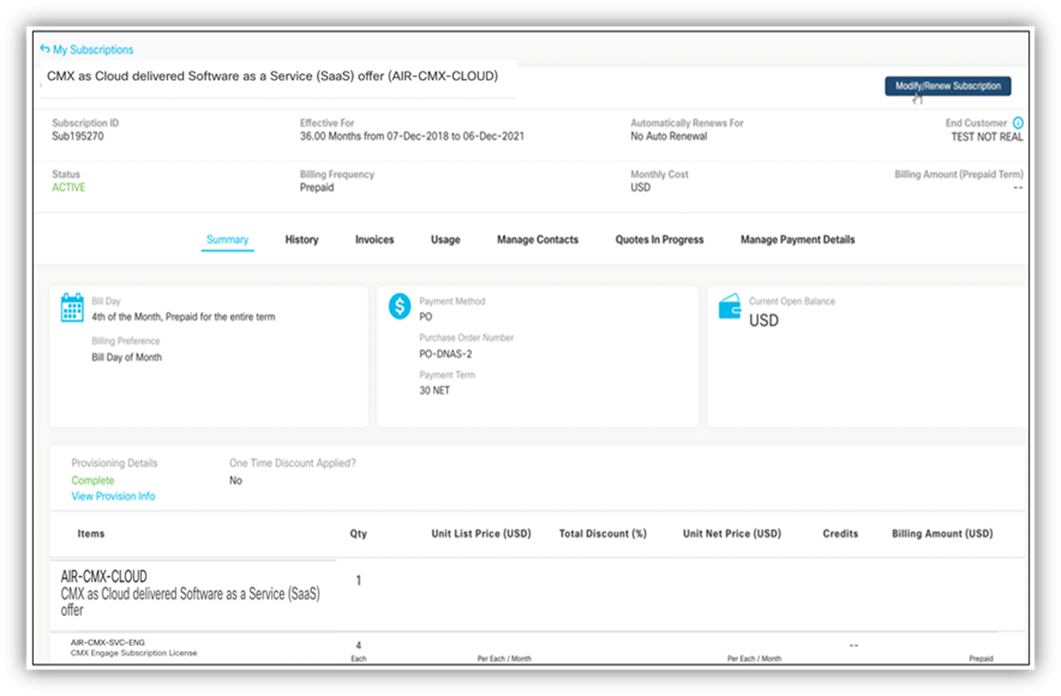Open Quotes In Progress tab
This screenshot has height=696, width=1061.
659,239
